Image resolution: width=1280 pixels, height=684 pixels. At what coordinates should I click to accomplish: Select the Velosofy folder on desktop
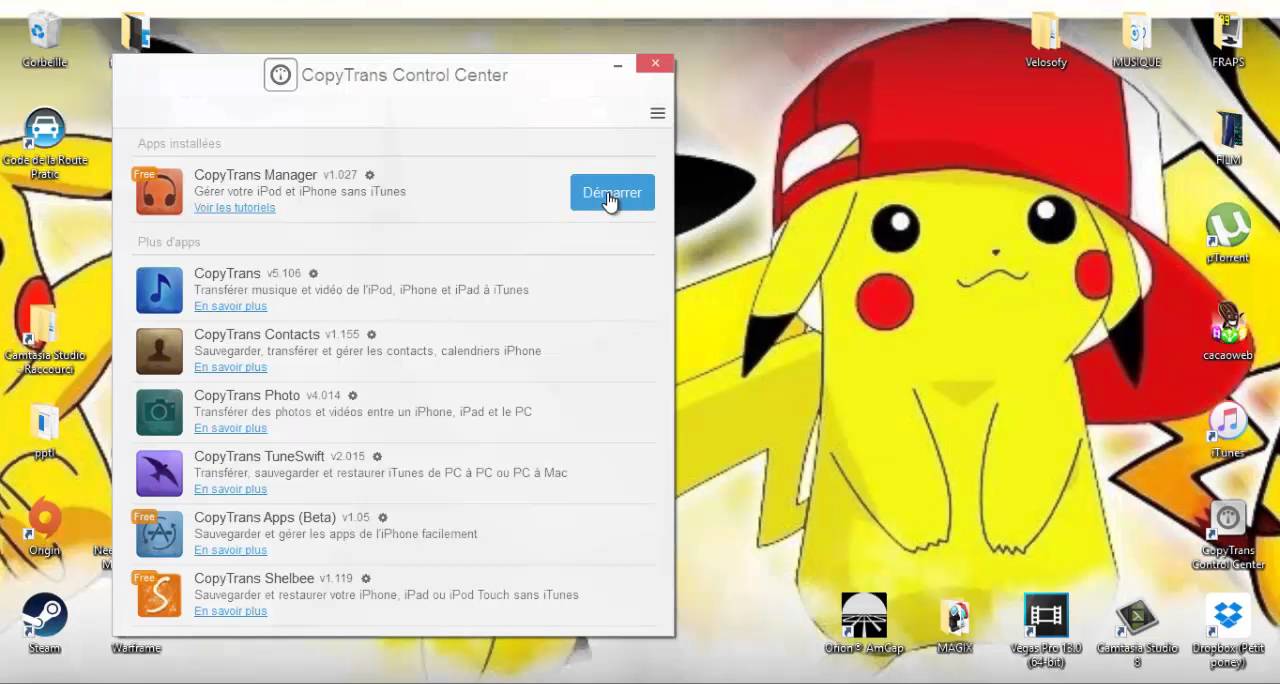(x=1045, y=40)
